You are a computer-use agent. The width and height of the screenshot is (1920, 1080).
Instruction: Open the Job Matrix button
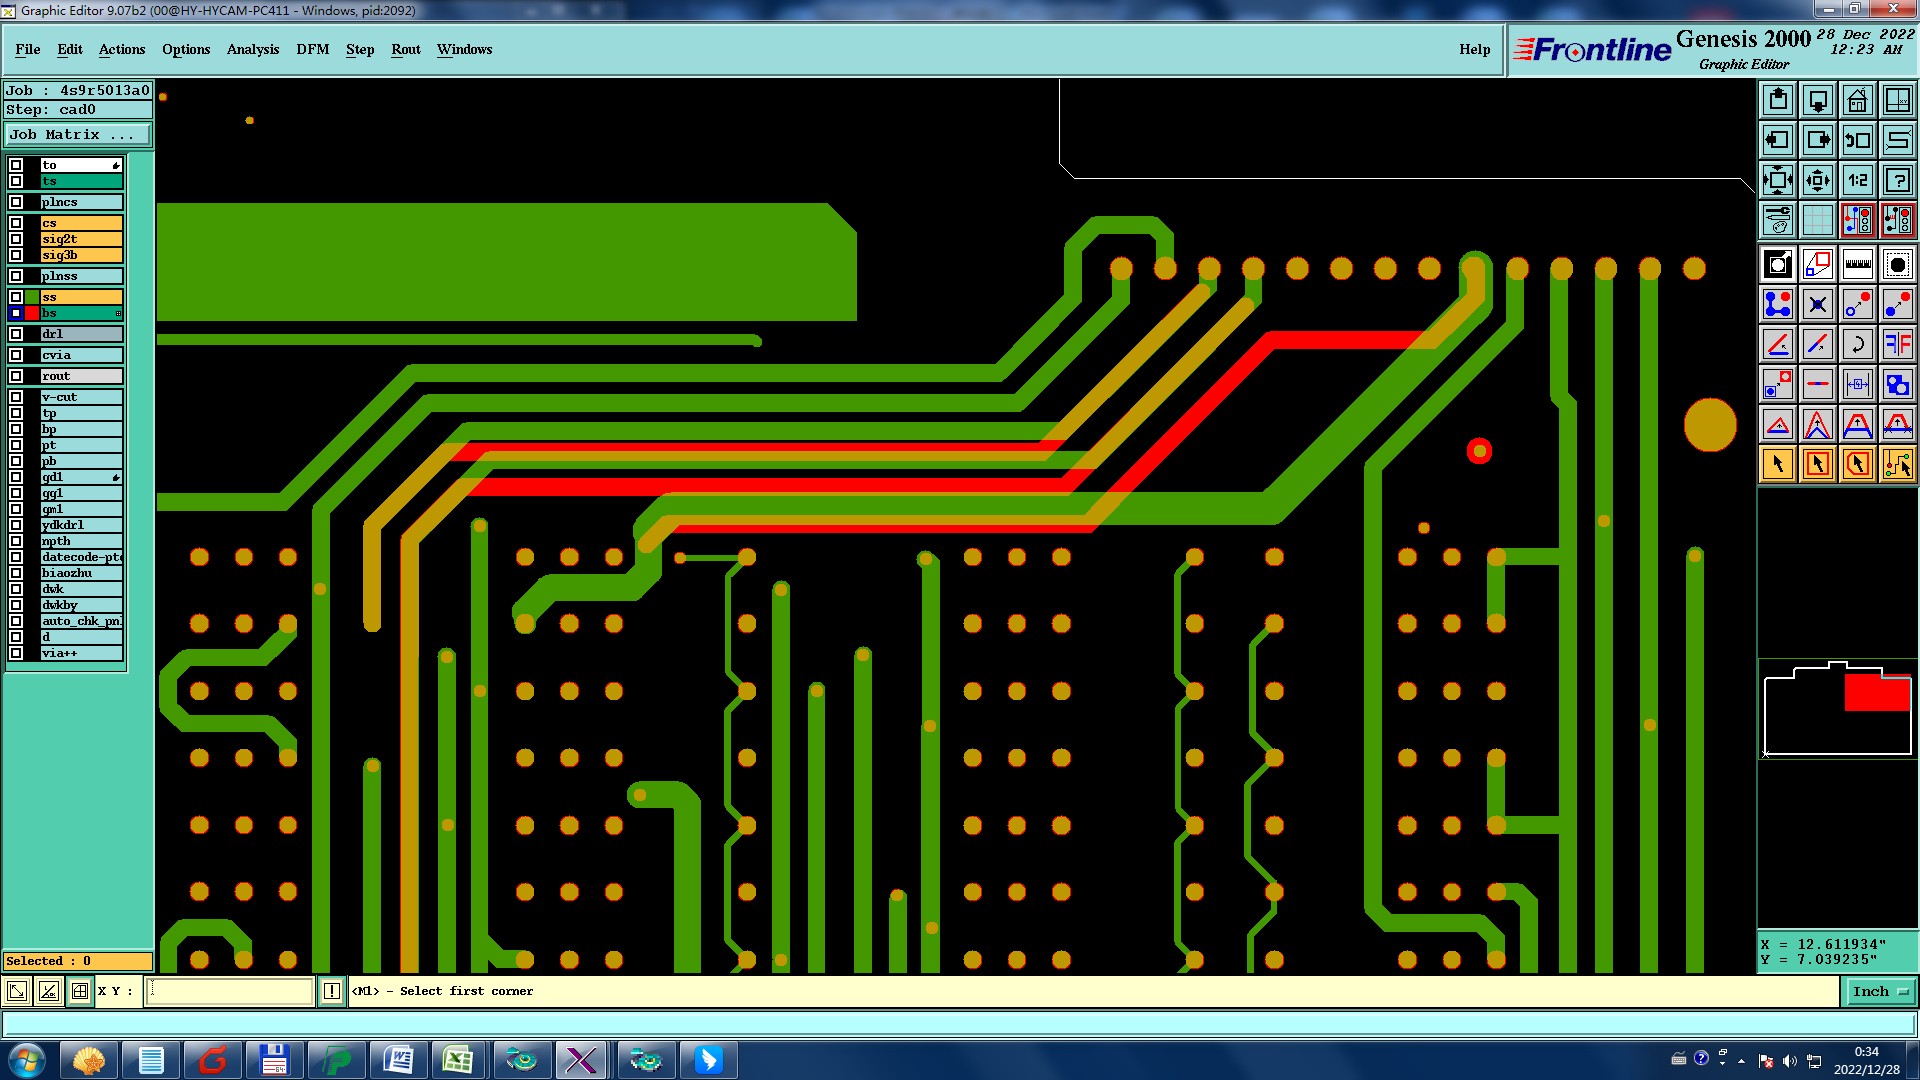coord(78,134)
